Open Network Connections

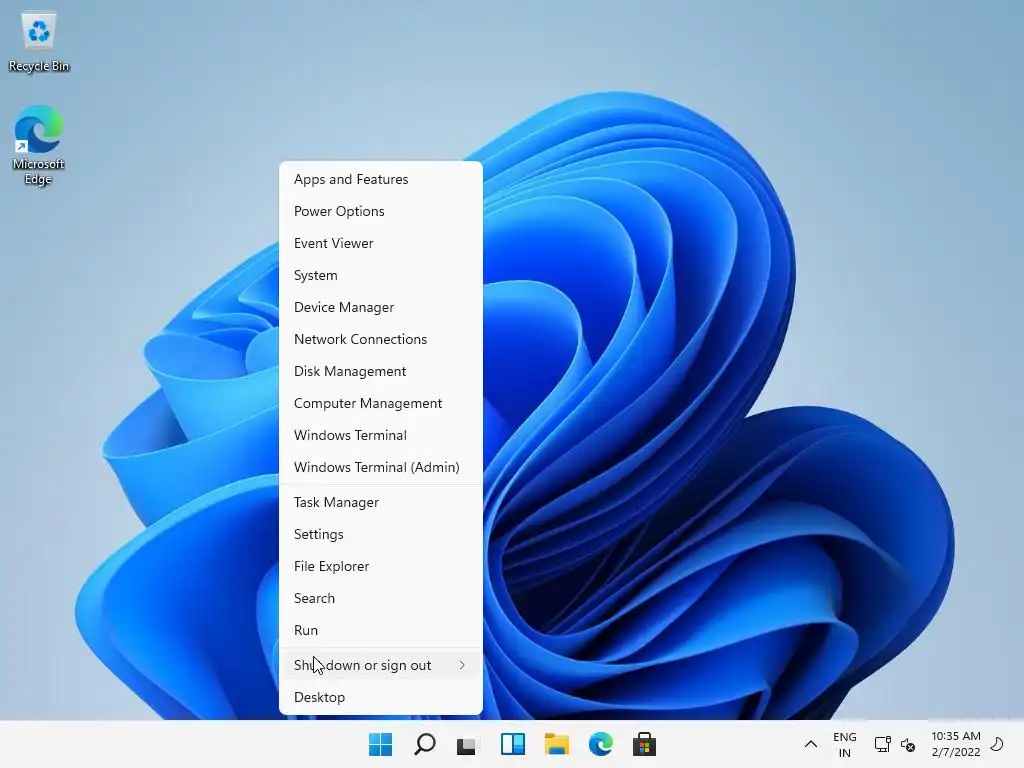[381, 339]
